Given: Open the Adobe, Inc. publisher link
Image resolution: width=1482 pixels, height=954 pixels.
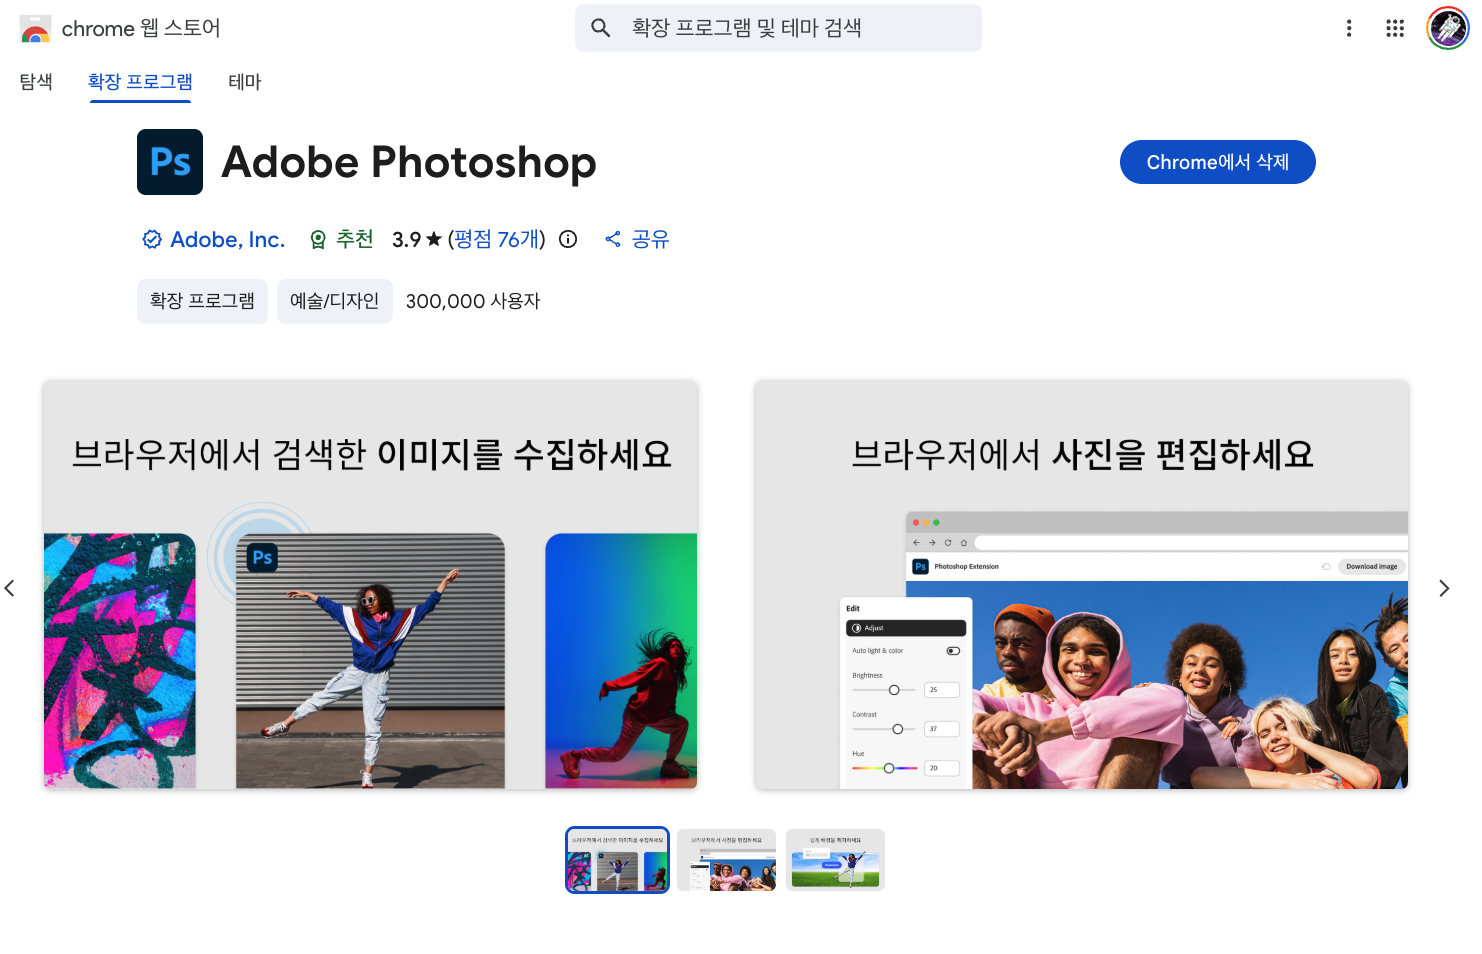Looking at the screenshot, I should 227,239.
